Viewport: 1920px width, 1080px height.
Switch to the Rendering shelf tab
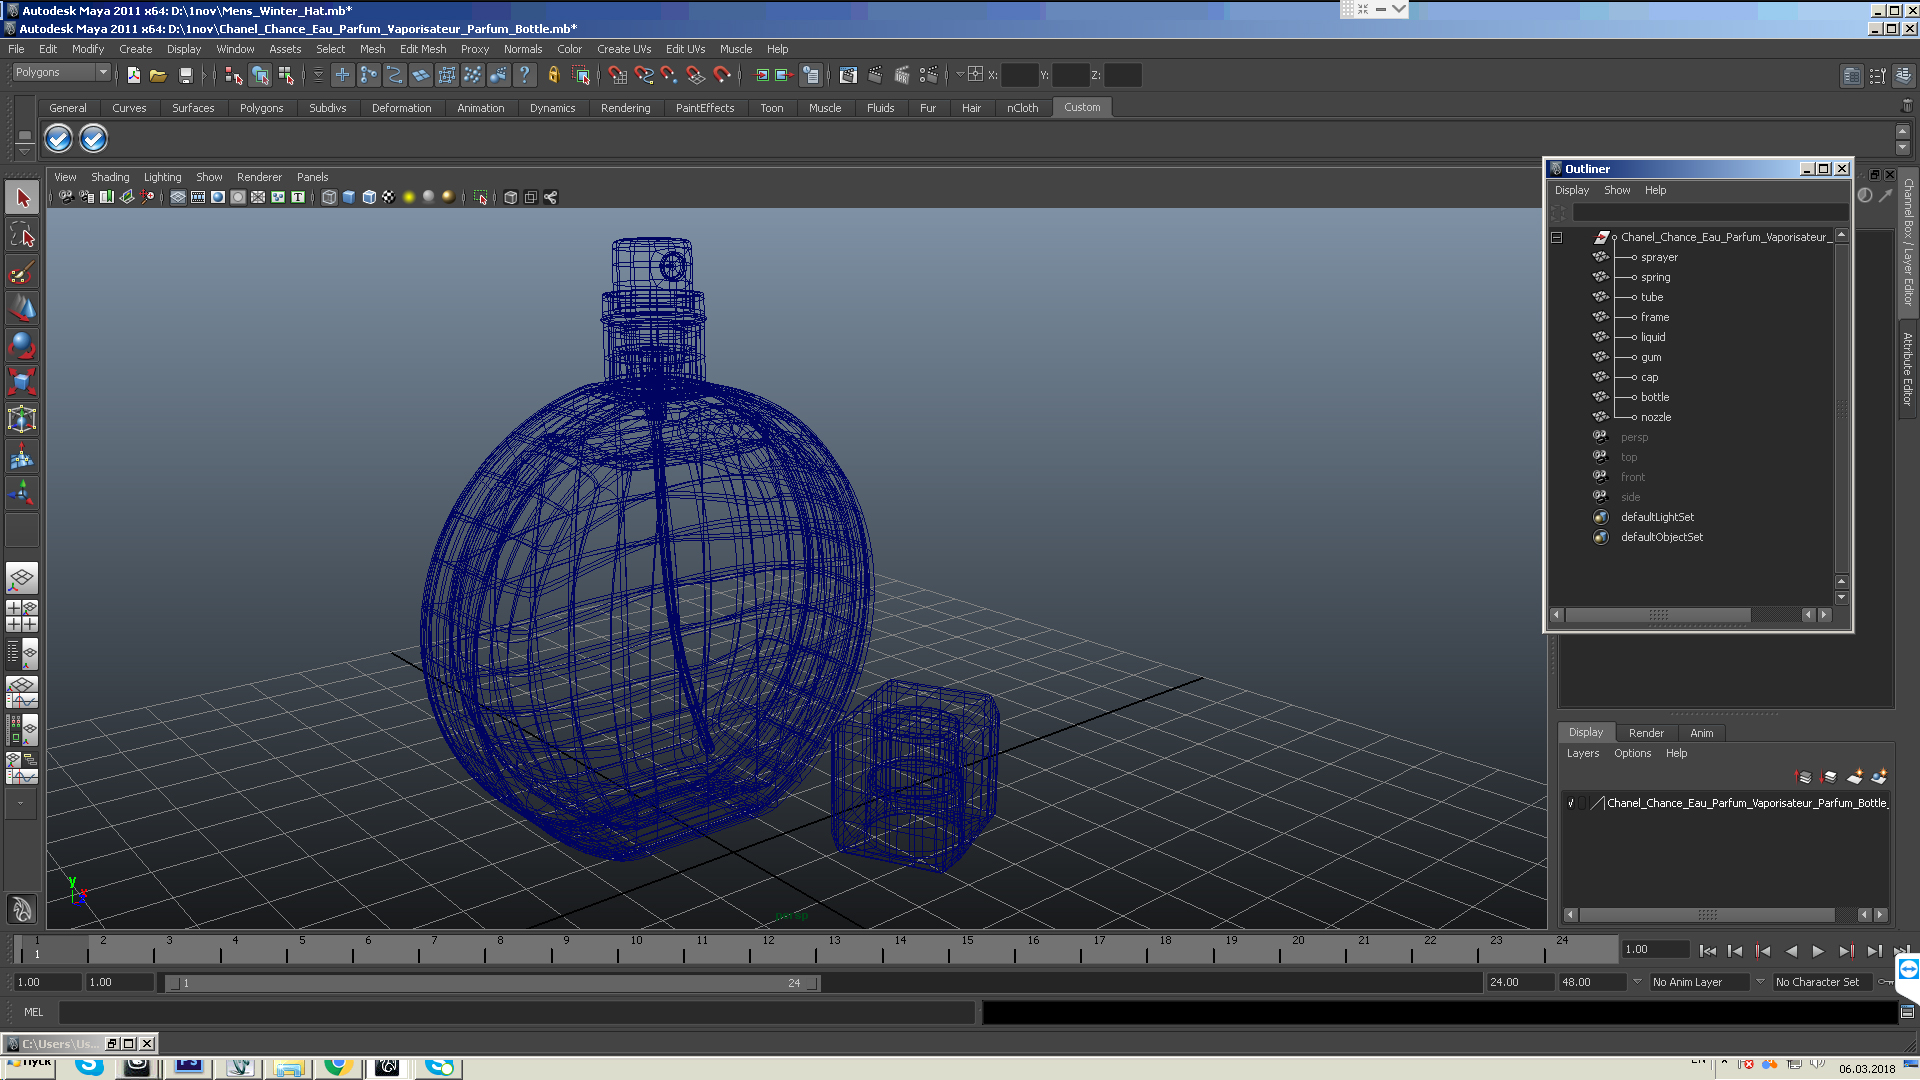(x=625, y=108)
